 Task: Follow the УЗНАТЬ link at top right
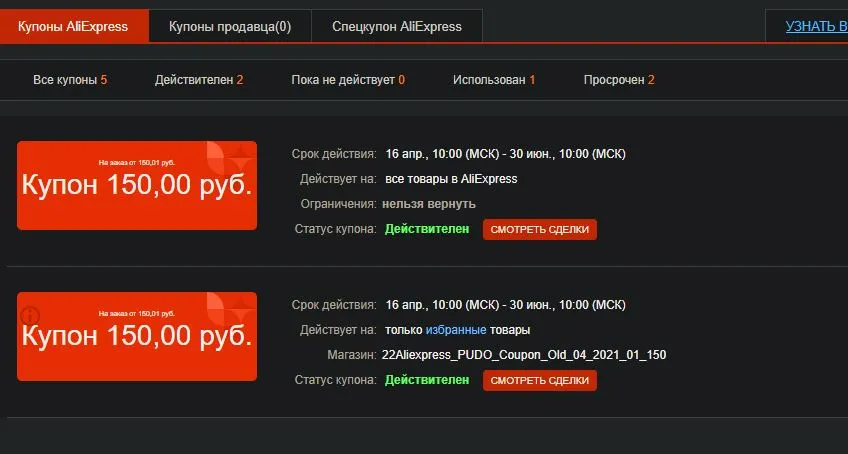tap(816, 27)
